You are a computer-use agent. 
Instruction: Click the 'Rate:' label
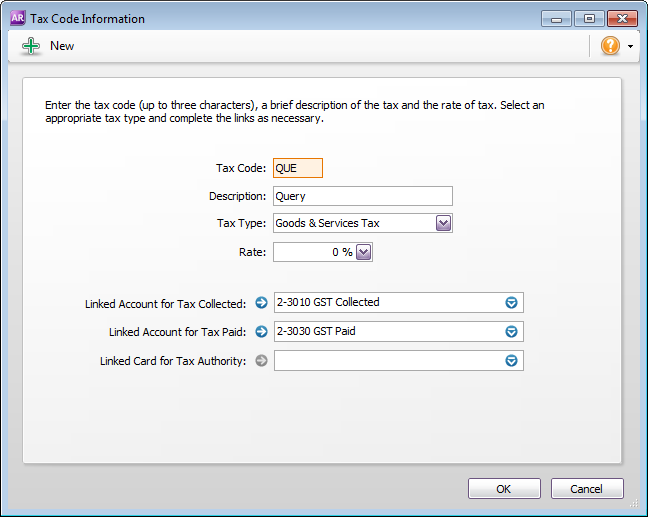coord(253,252)
